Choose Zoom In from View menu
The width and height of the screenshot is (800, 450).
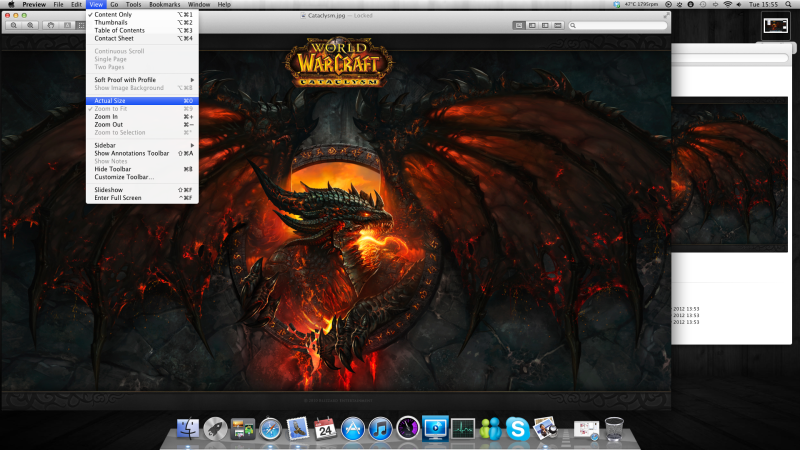pyautogui.click(x=142, y=117)
